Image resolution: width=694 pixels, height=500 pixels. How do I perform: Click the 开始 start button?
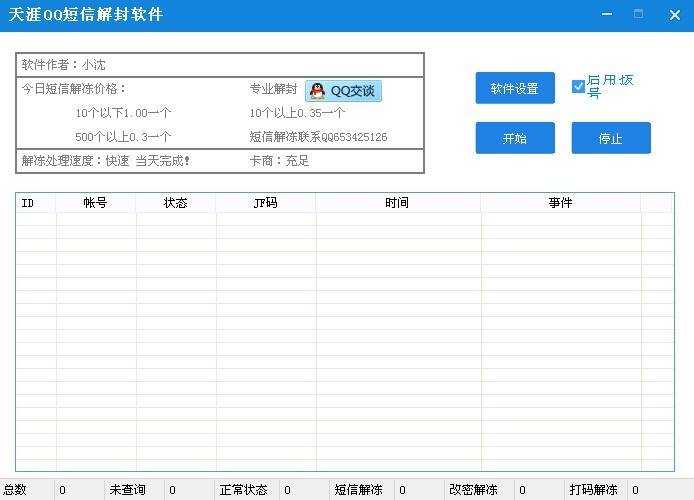515,138
